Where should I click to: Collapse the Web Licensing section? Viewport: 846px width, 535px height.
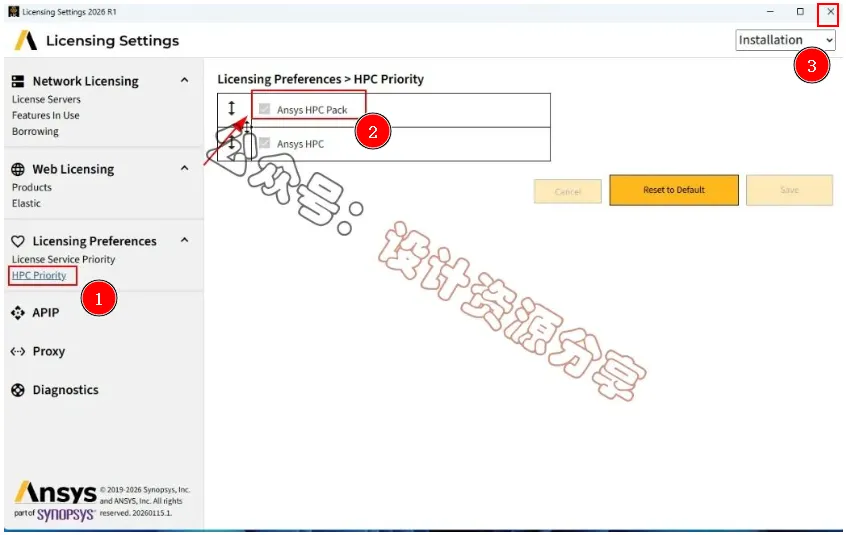(x=185, y=168)
